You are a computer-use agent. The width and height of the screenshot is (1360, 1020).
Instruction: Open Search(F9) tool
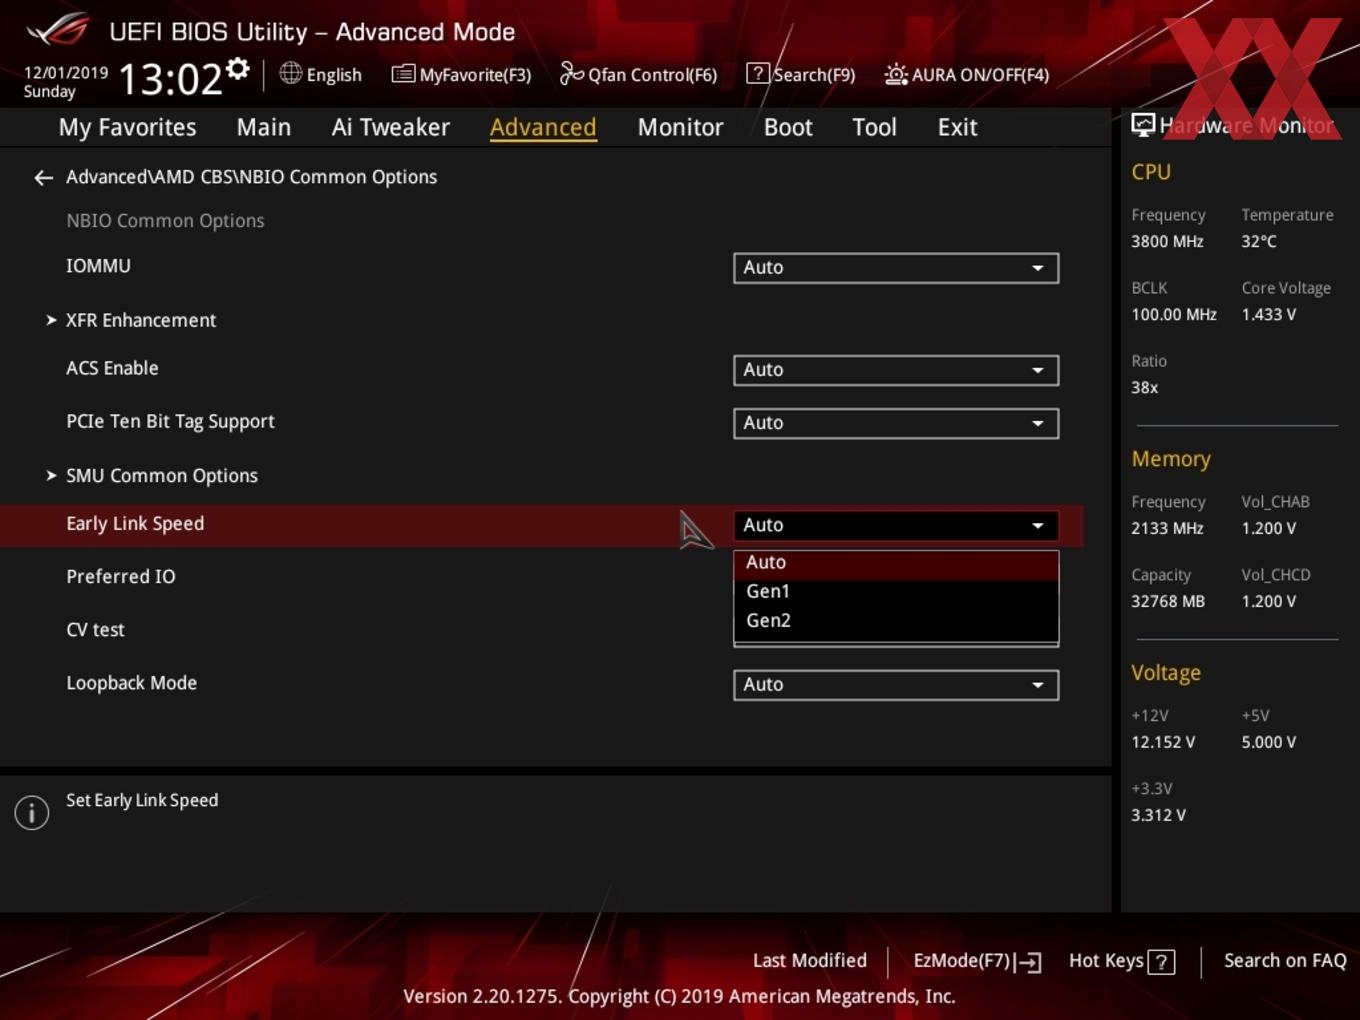[801, 74]
